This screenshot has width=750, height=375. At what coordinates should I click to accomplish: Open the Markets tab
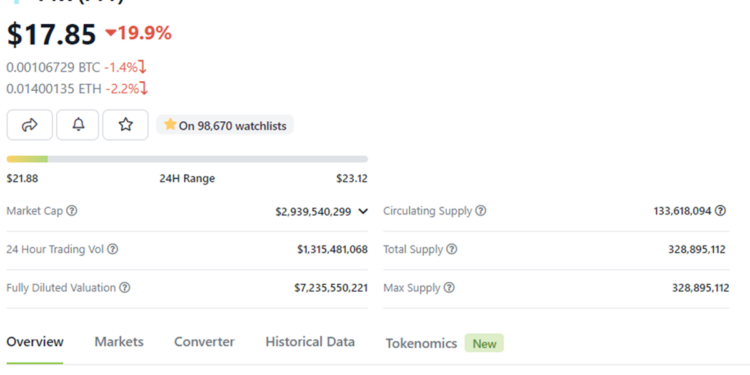pos(119,342)
